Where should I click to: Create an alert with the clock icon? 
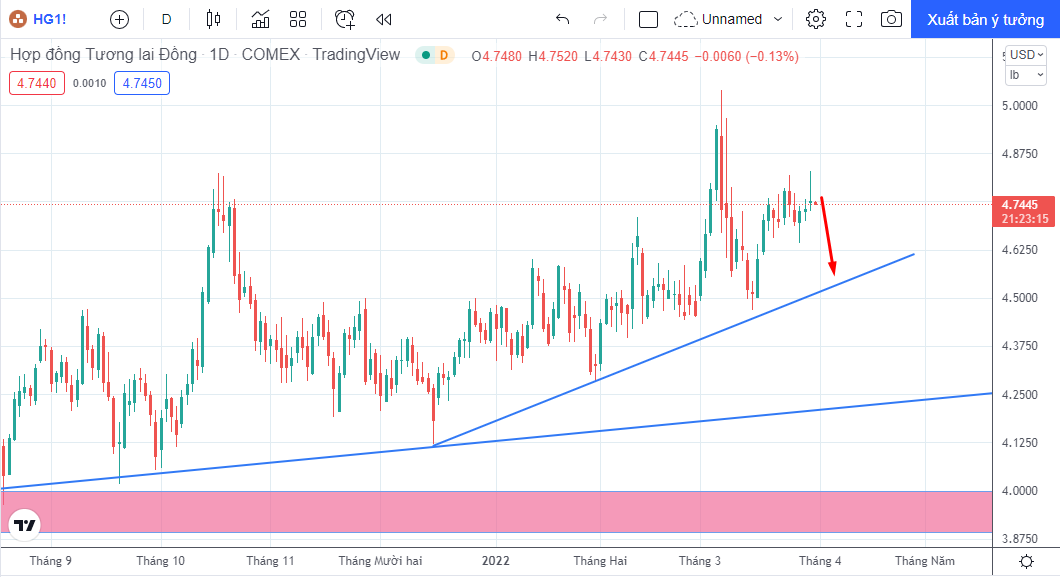tap(345, 19)
